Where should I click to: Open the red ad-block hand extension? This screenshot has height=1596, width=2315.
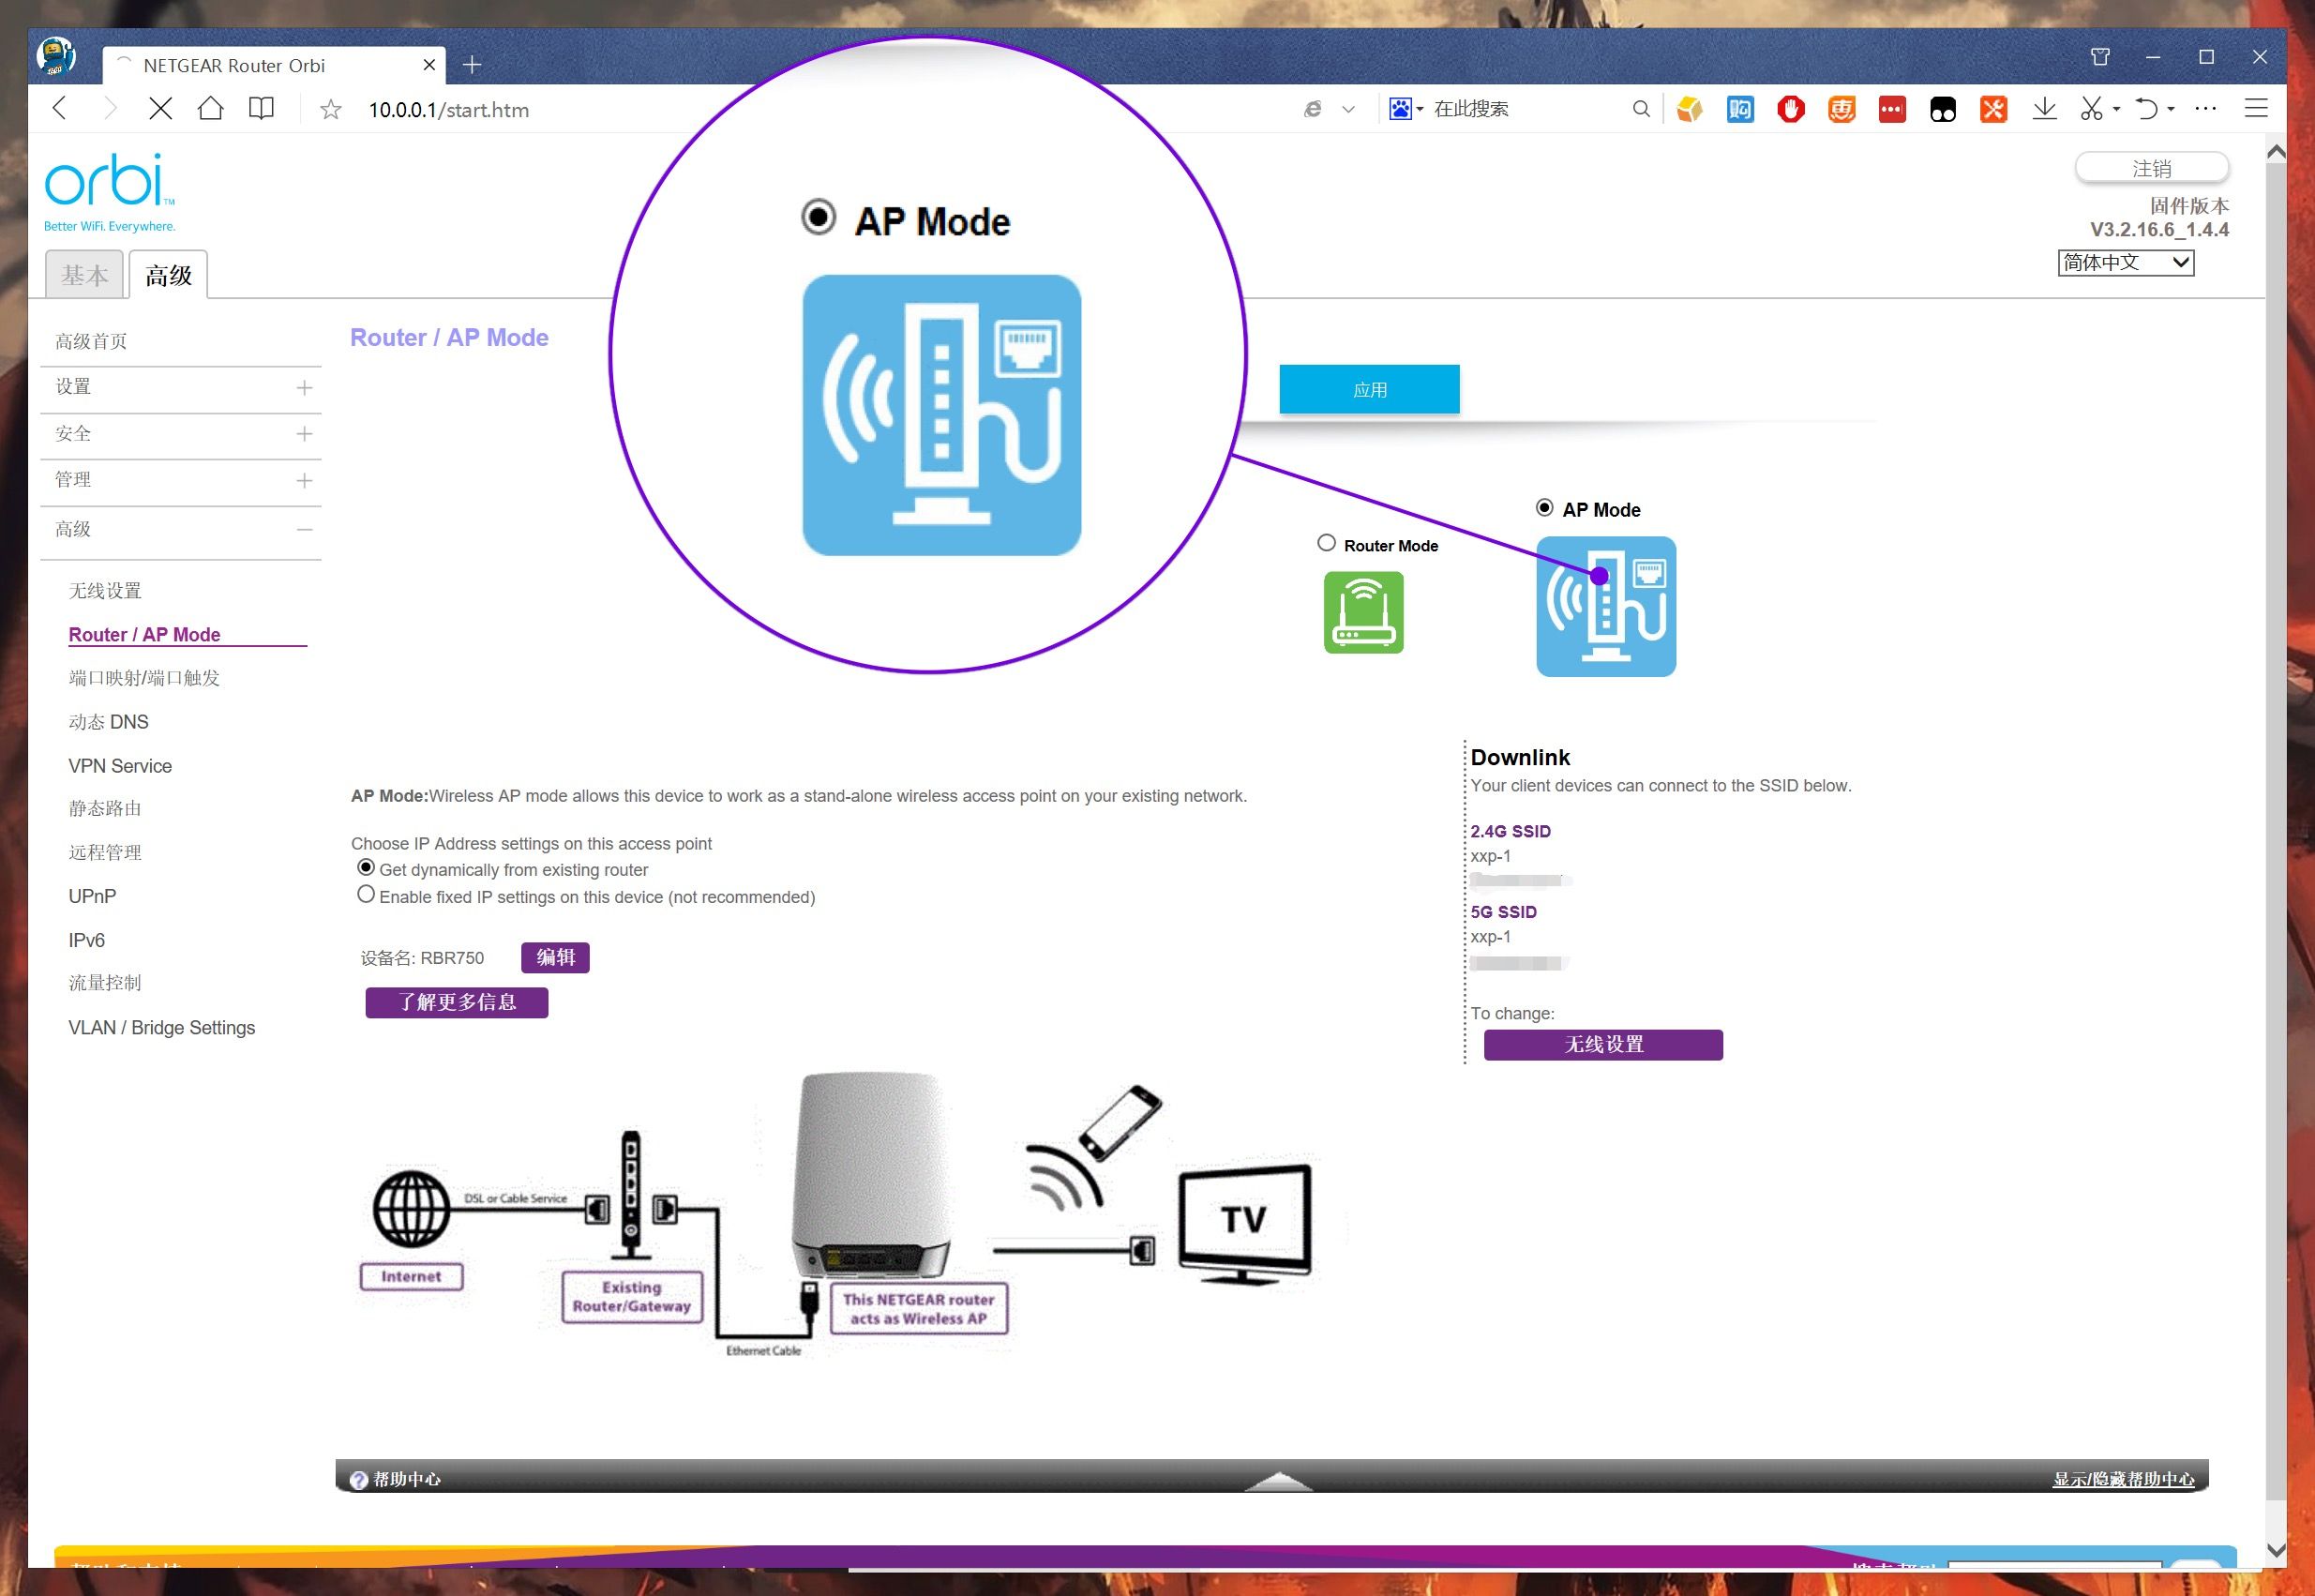(x=1791, y=109)
